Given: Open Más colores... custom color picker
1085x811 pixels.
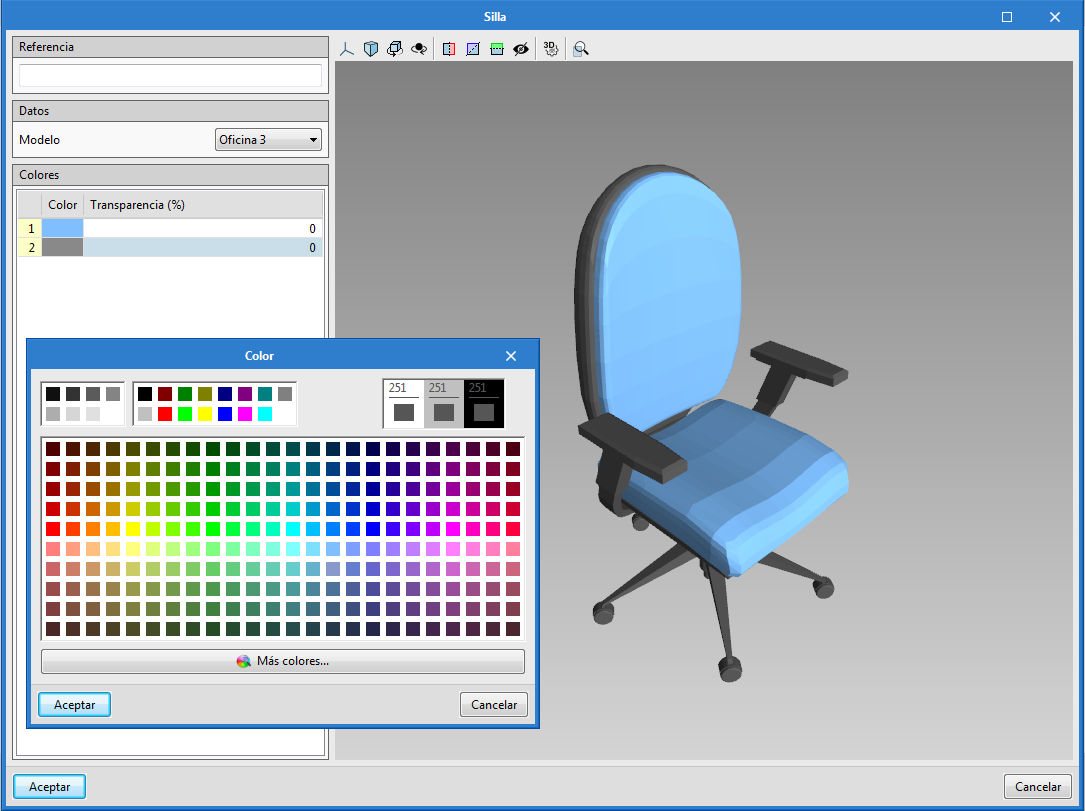Looking at the screenshot, I should point(283,661).
